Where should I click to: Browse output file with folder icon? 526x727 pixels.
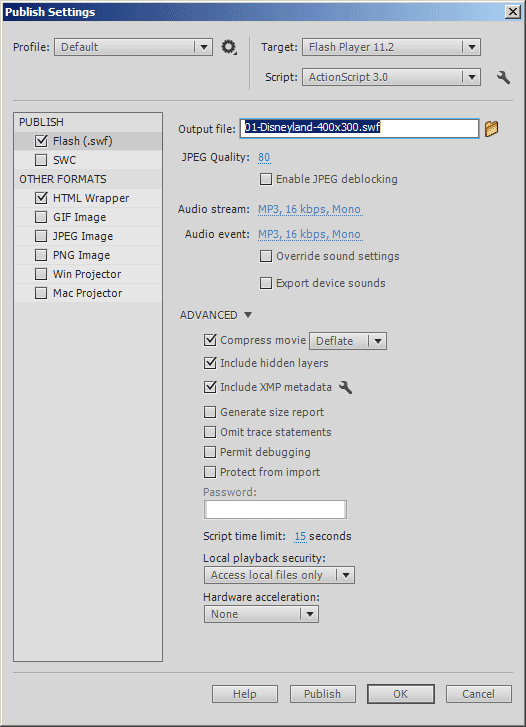491,128
